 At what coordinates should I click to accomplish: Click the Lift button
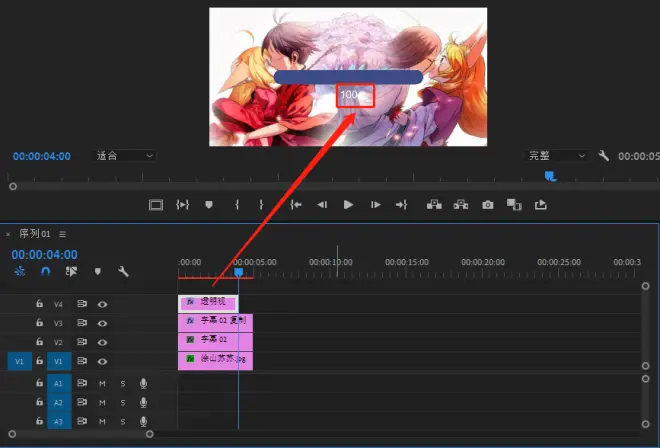point(434,205)
